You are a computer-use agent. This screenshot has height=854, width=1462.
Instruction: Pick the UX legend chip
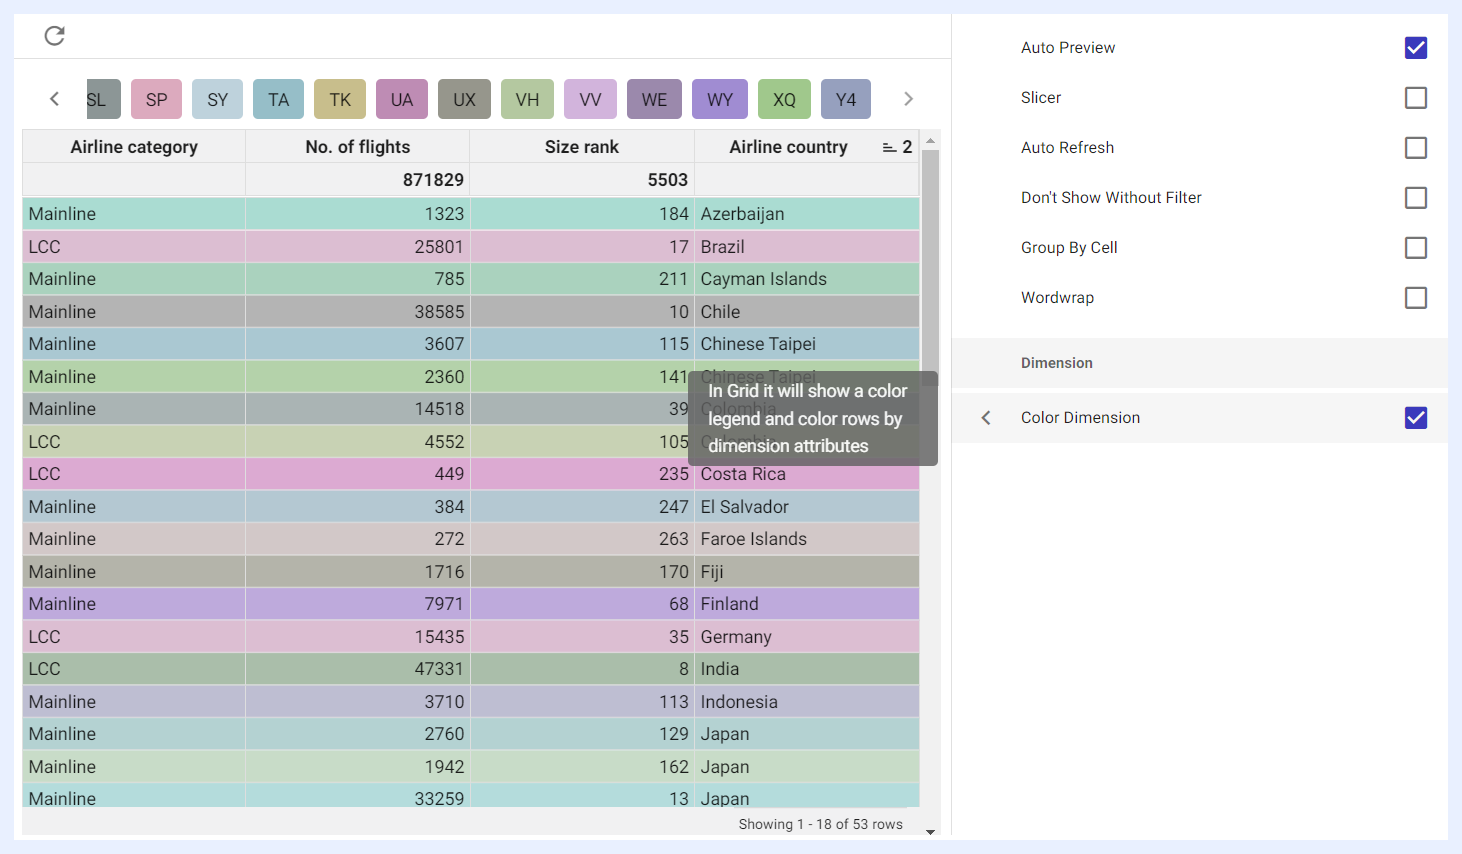pos(464,99)
